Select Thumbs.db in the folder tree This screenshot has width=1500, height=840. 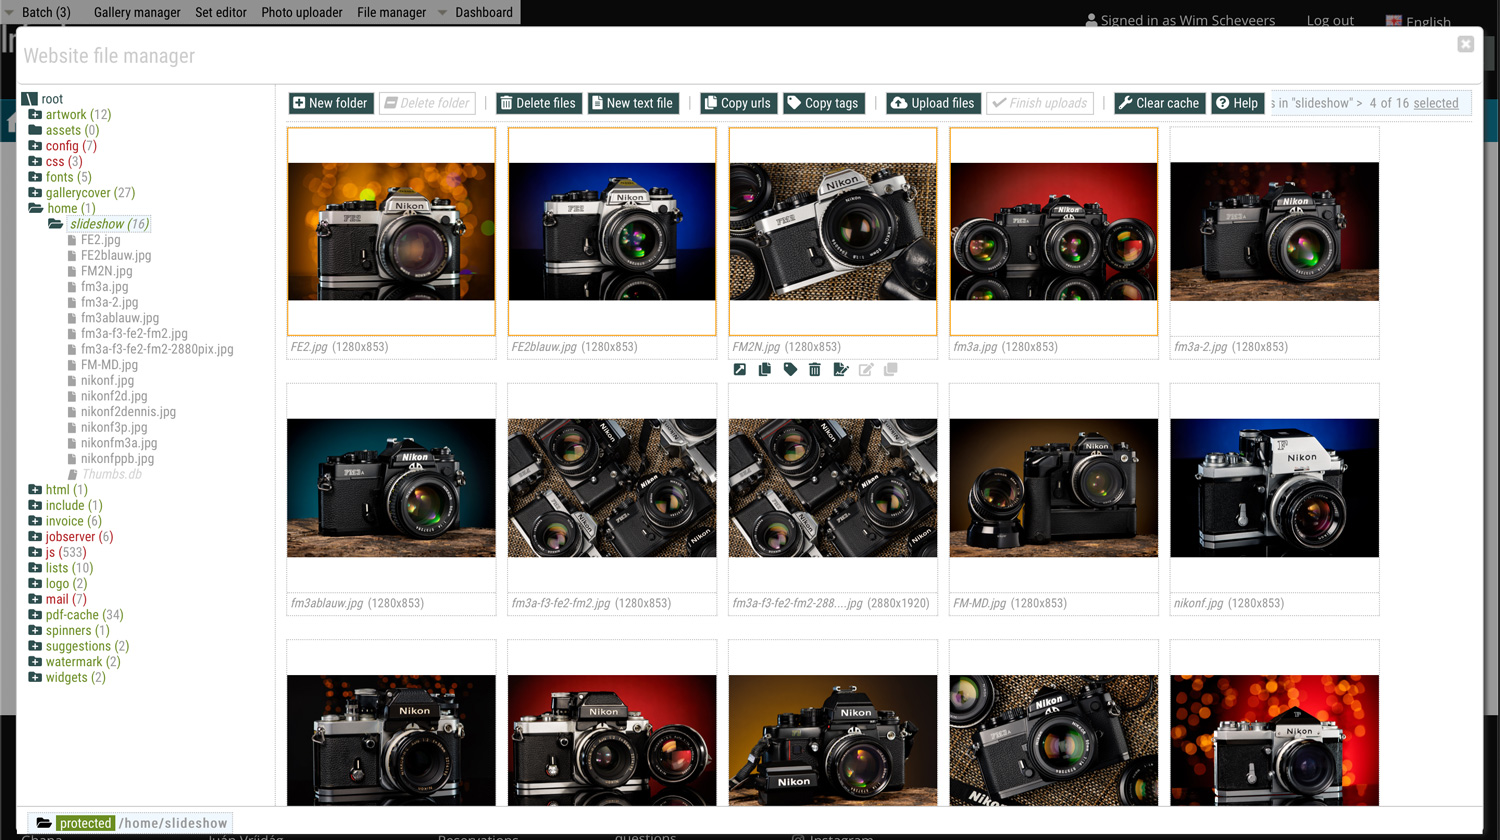click(111, 474)
